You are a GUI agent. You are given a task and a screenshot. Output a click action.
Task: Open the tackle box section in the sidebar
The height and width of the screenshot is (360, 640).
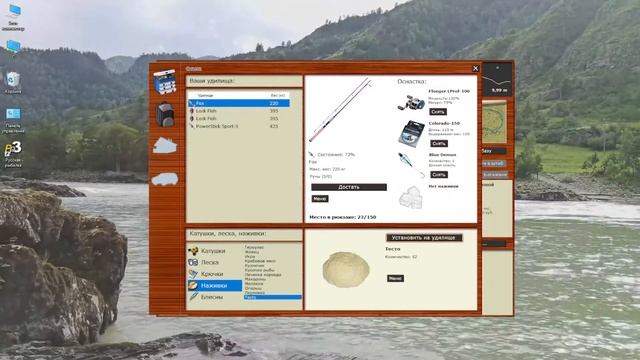tap(164, 82)
